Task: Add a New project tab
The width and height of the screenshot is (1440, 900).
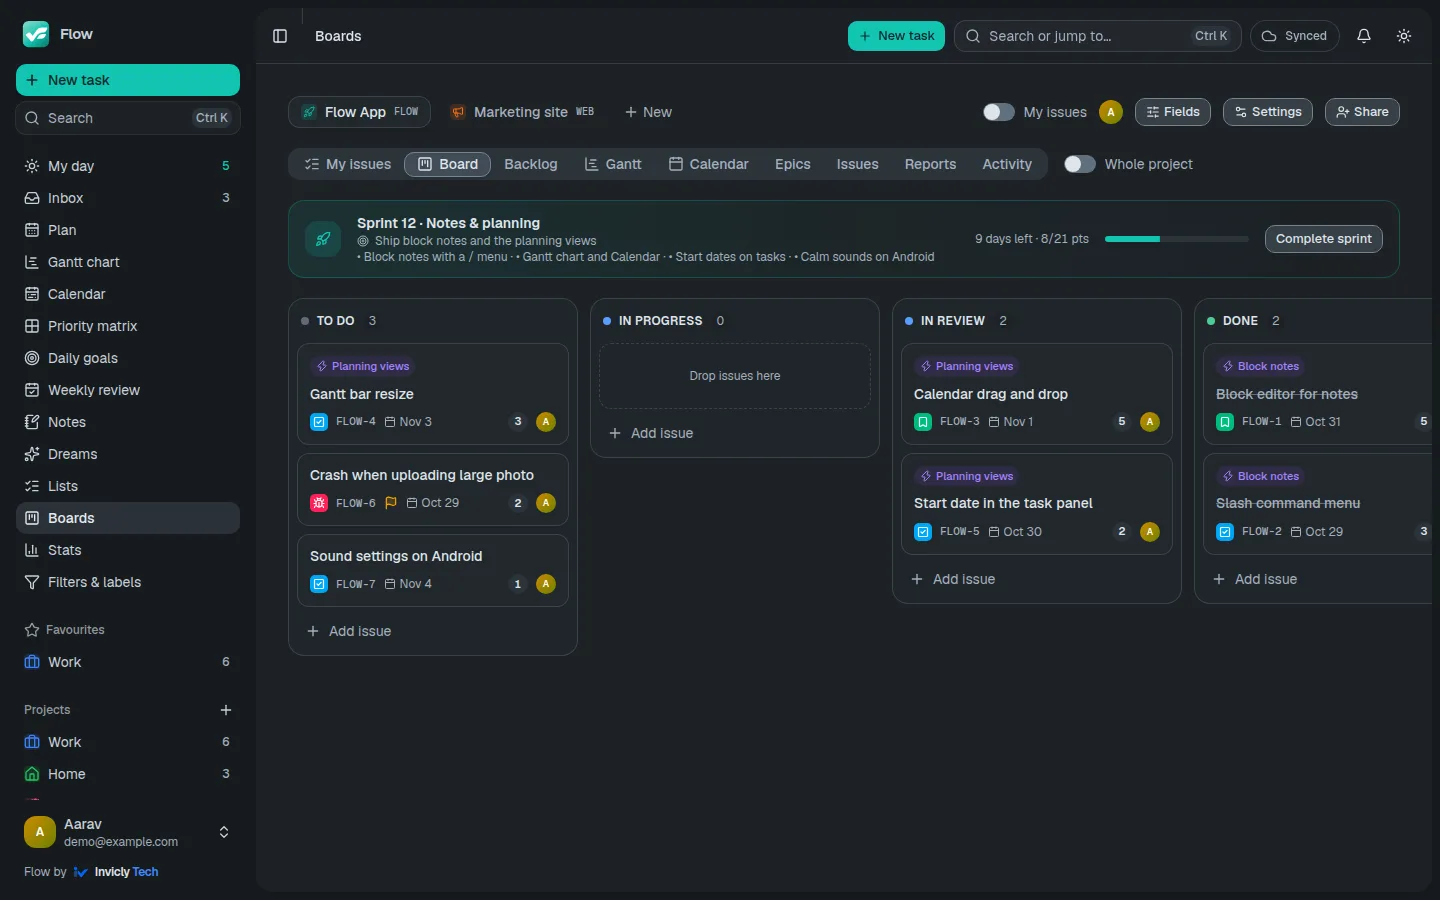Action: (648, 112)
